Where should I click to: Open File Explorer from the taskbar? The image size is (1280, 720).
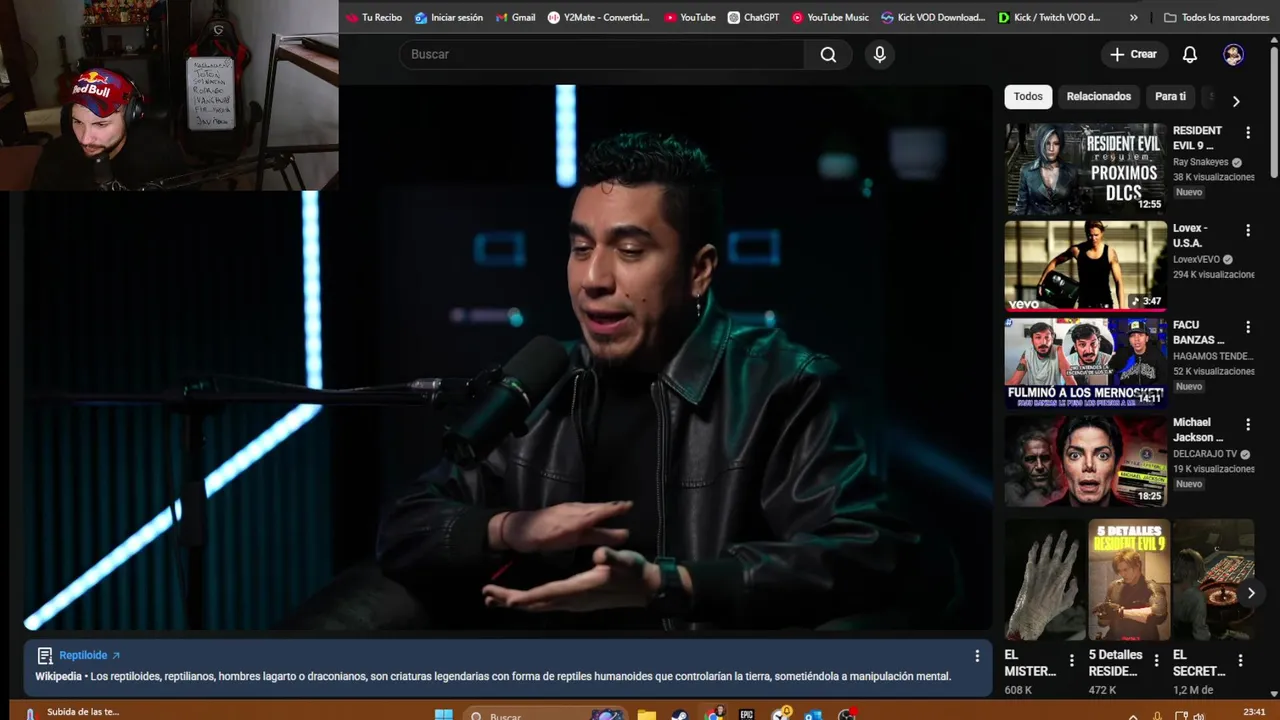point(647,715)
